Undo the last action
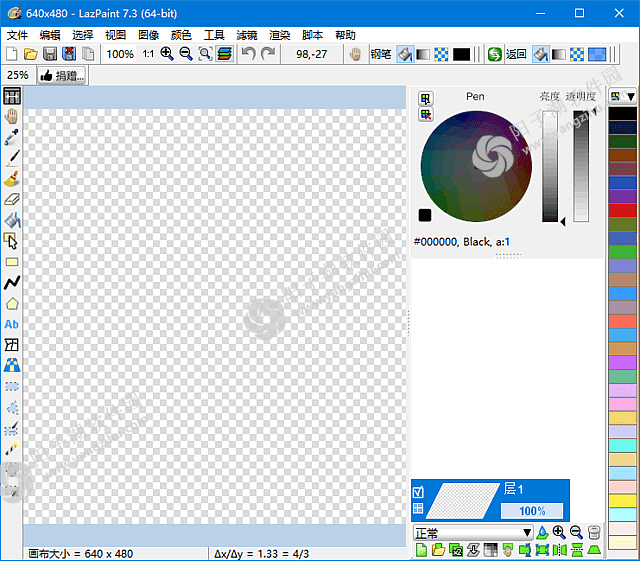640x561 pixels. (x=248, y=54)
